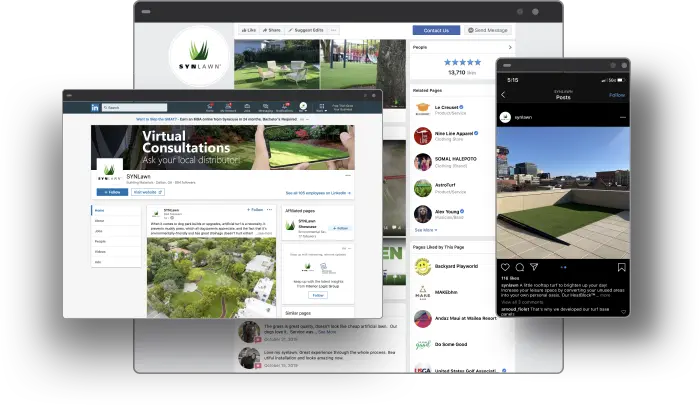Select Jobs tab in LinkedIn sidebar
Viewport: 699px width, 405px height.
[x=116, y=231]
